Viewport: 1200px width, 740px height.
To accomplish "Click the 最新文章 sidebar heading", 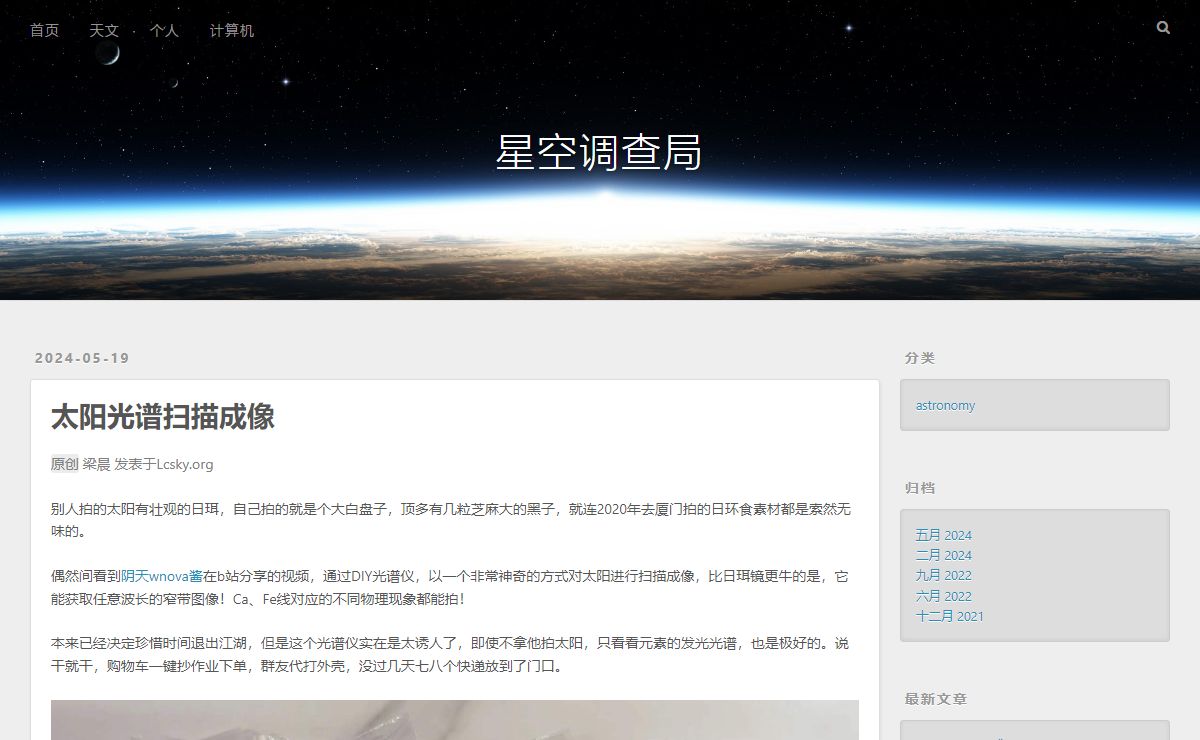I will 936,699.
